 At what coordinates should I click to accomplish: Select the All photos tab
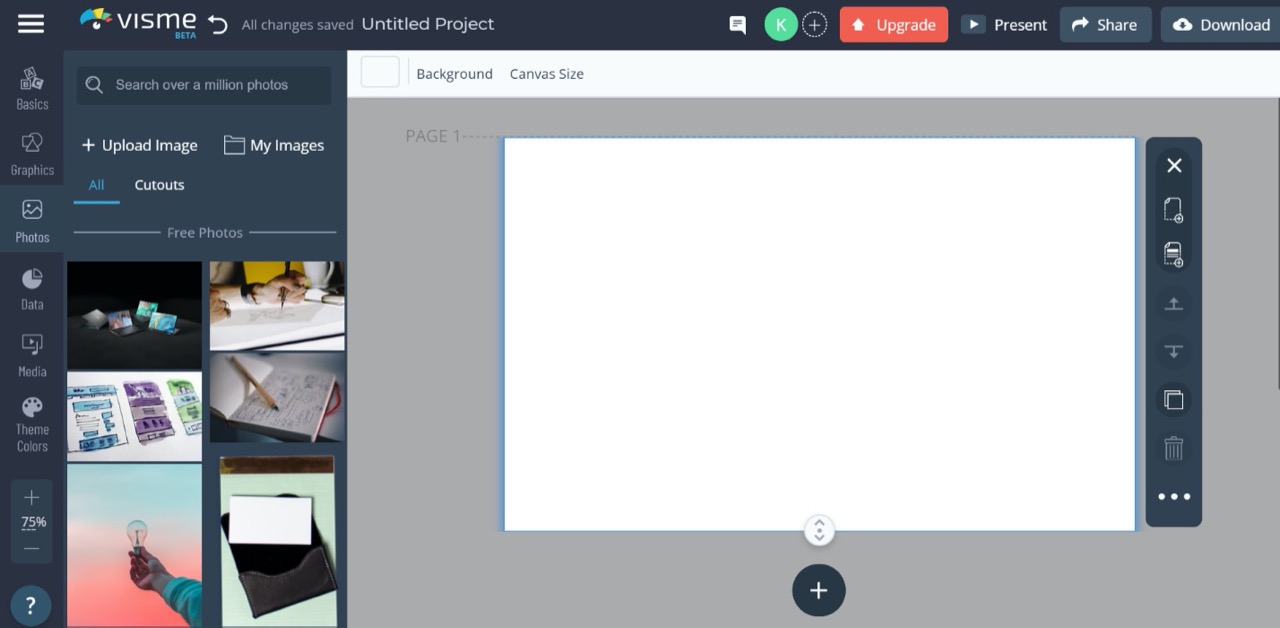(x=96, y=185)
